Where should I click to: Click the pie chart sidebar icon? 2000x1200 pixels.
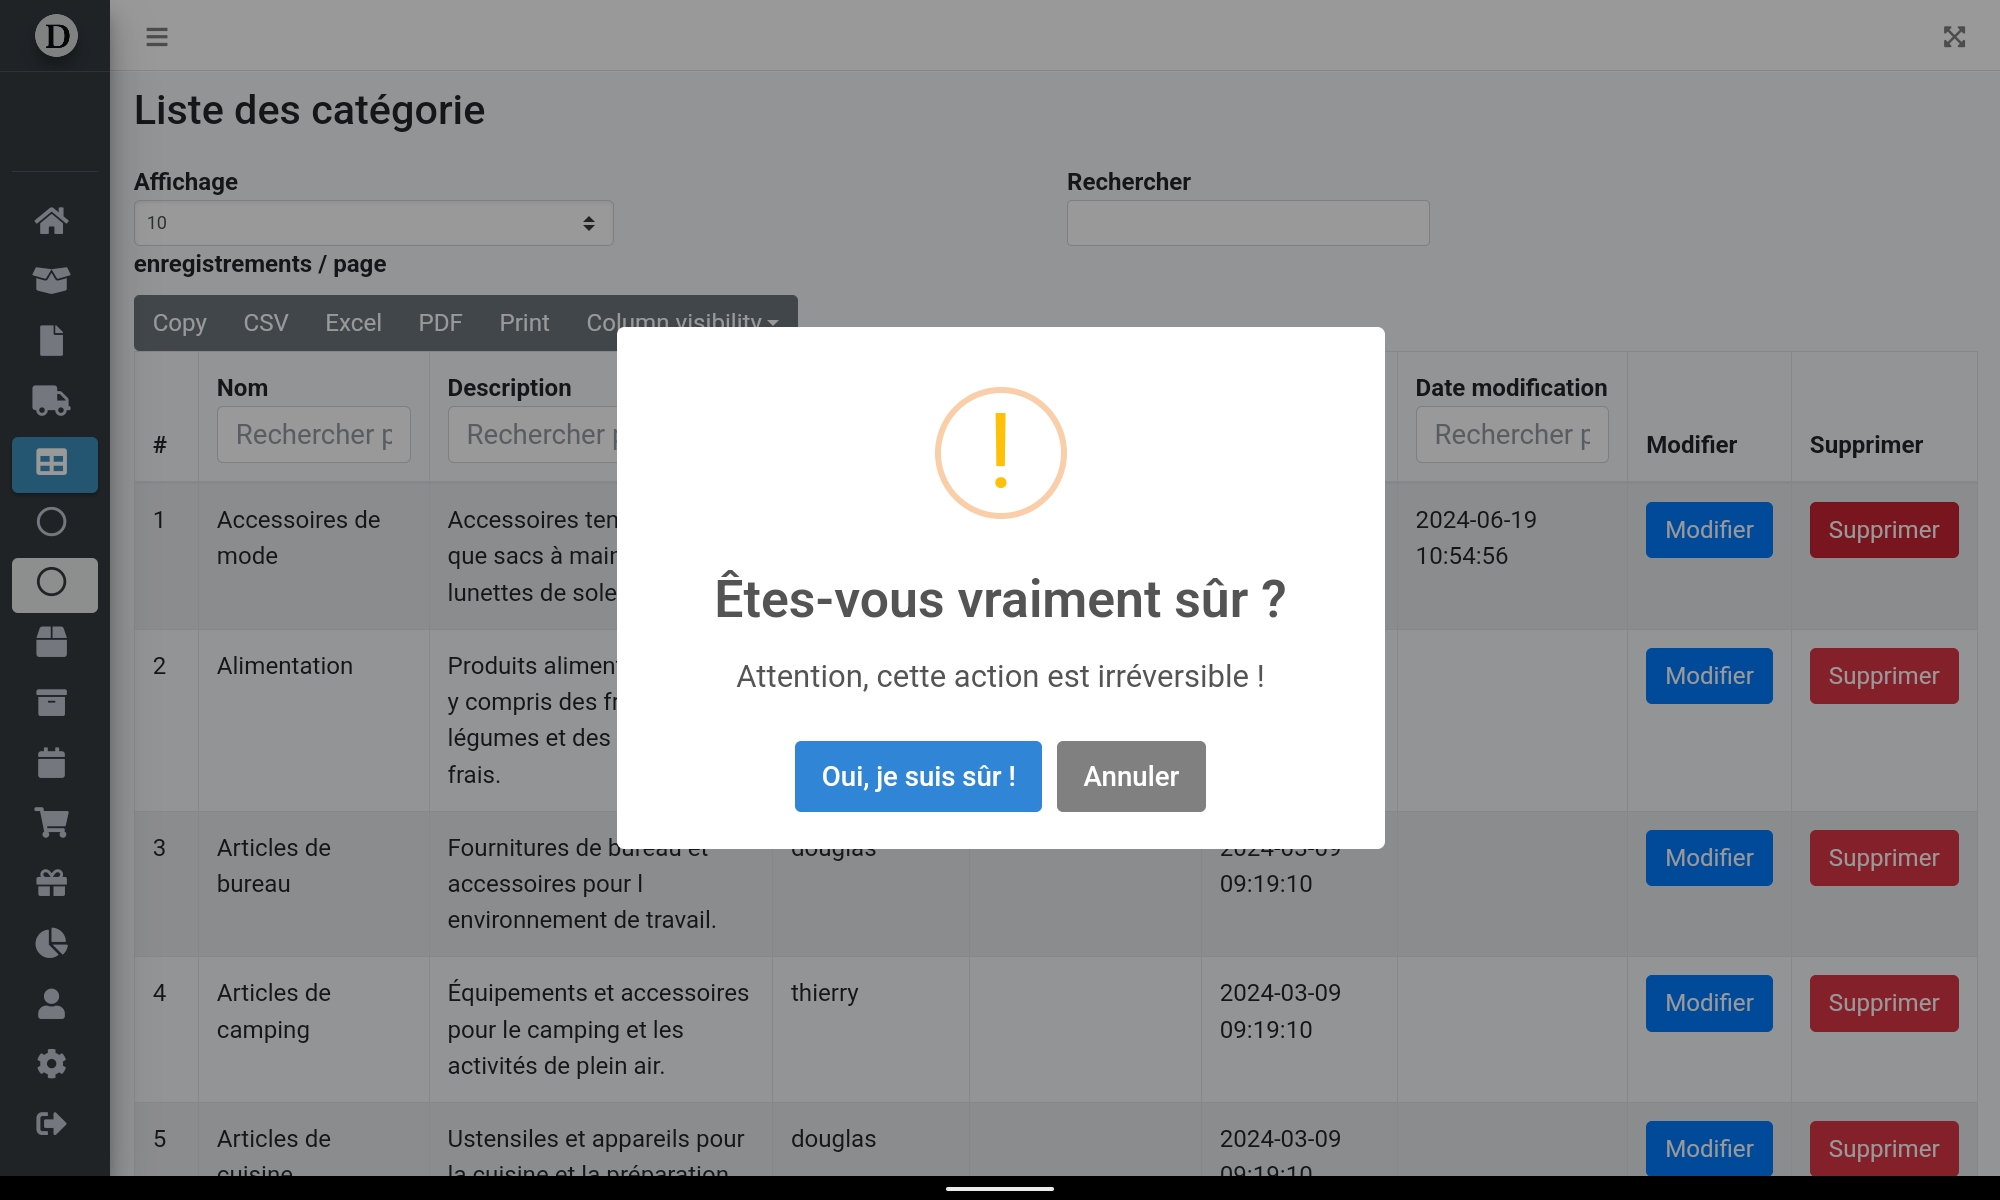[x=52, y=943]
